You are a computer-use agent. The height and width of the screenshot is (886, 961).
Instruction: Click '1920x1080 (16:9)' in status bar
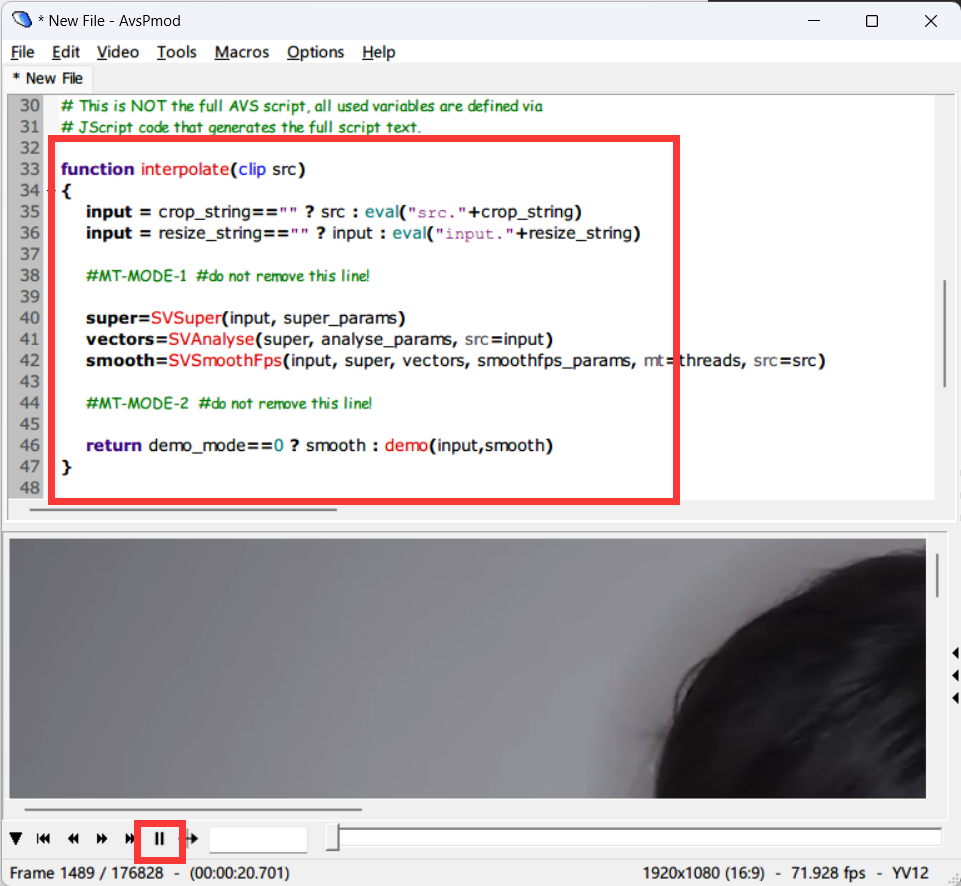704,873
